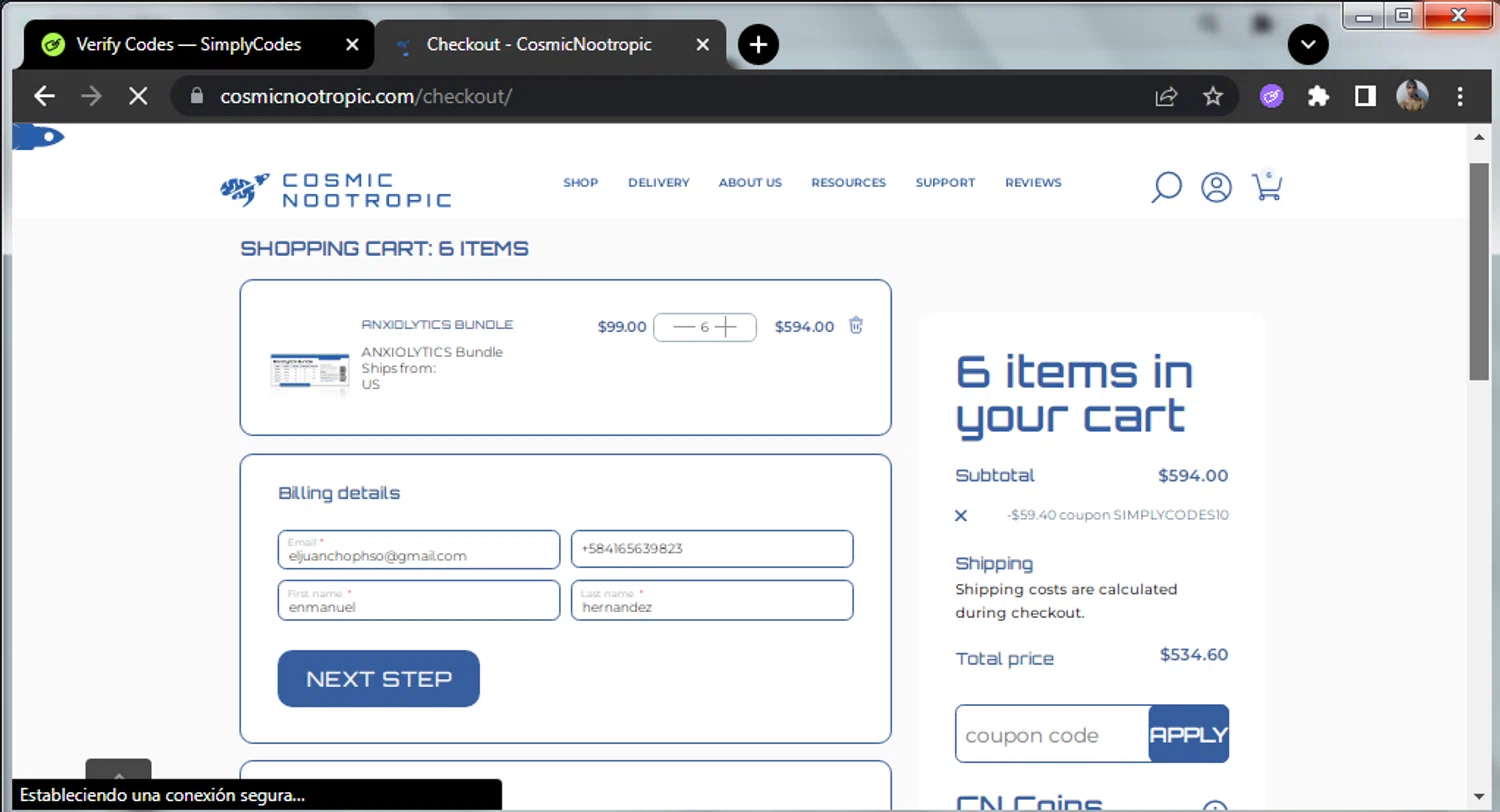Bookmark this page with the star icon

click(x=1213, y=96)
